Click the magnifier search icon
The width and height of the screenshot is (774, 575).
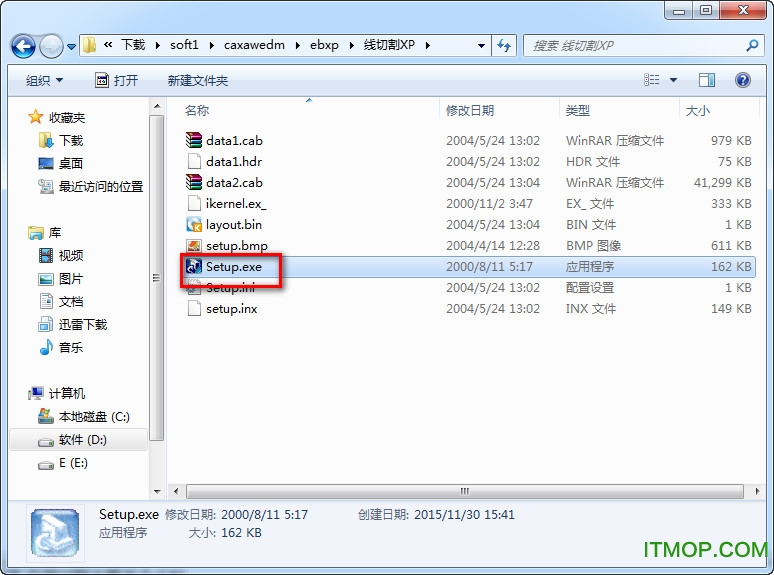(752, 45)
